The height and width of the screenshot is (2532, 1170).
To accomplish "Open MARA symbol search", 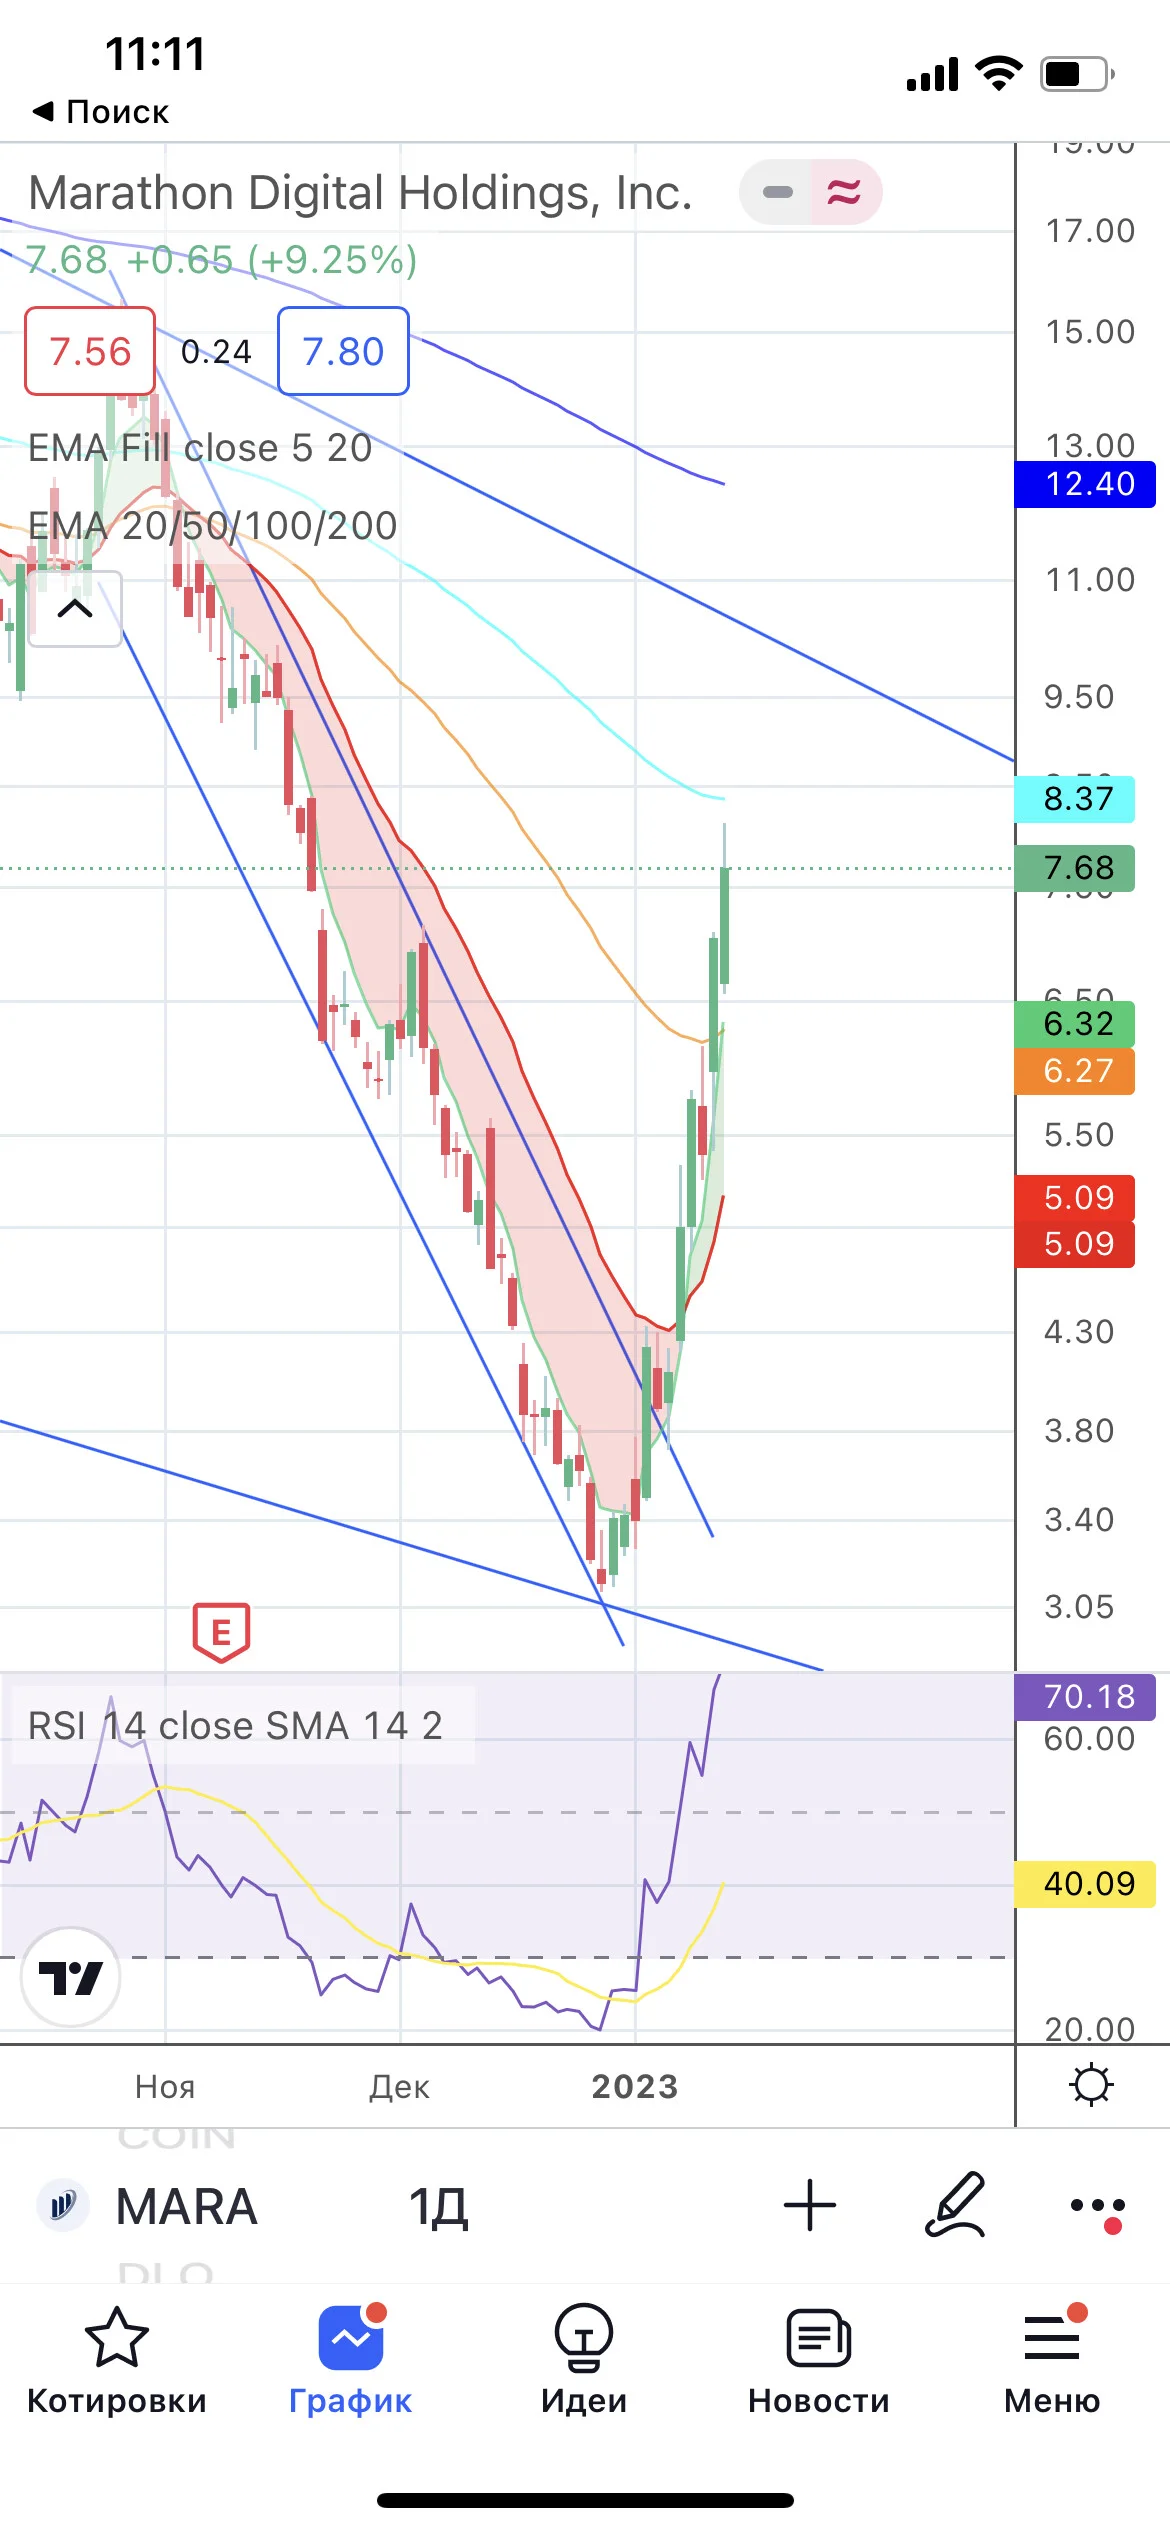I will tap(186, 2206).
